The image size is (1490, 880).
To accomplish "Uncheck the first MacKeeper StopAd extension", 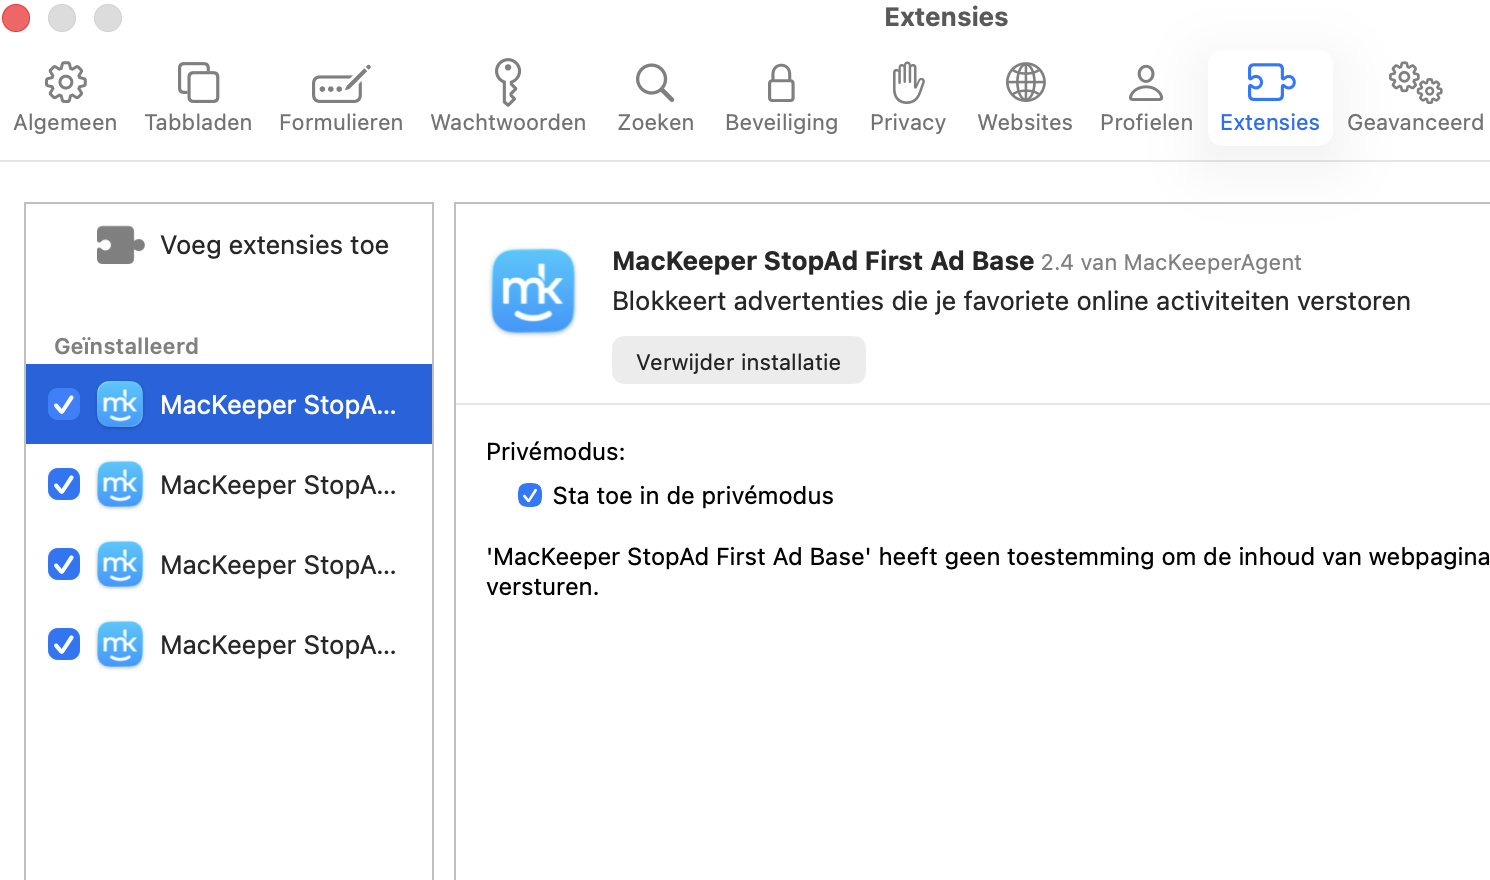I will point(63,404).
